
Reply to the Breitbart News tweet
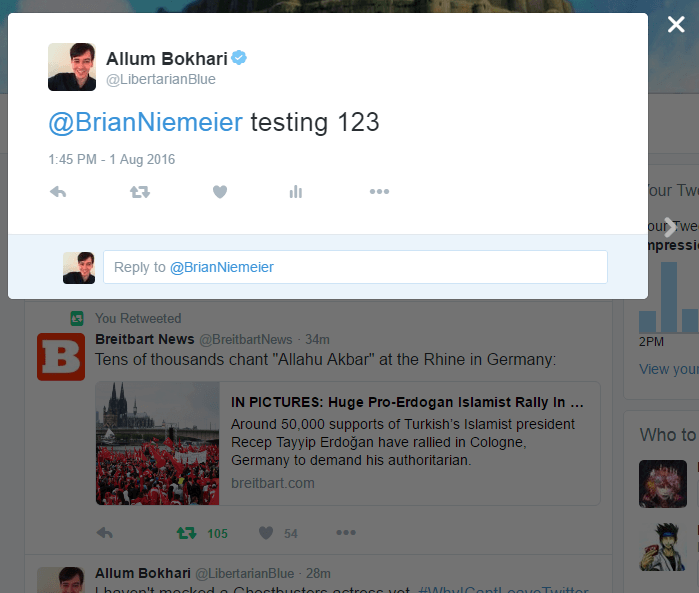[105, 533]
